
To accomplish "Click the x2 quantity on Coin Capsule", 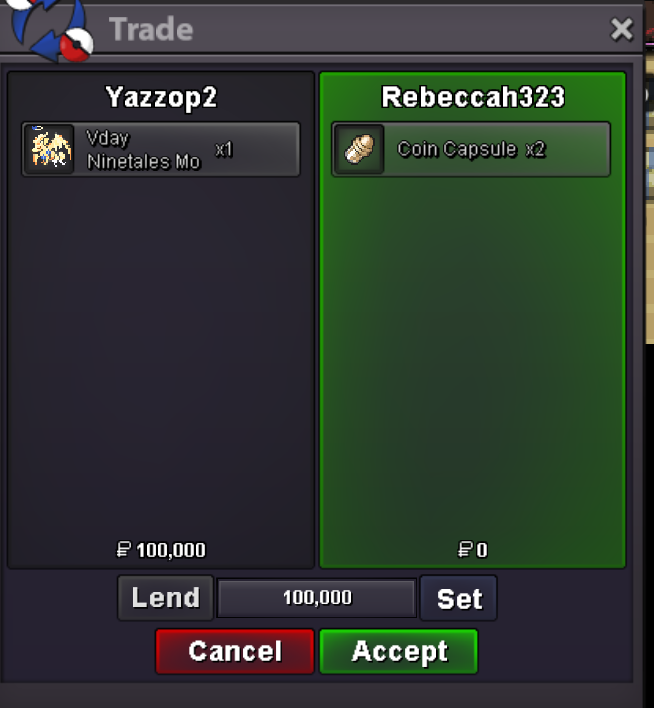I will tap(536, 149).
